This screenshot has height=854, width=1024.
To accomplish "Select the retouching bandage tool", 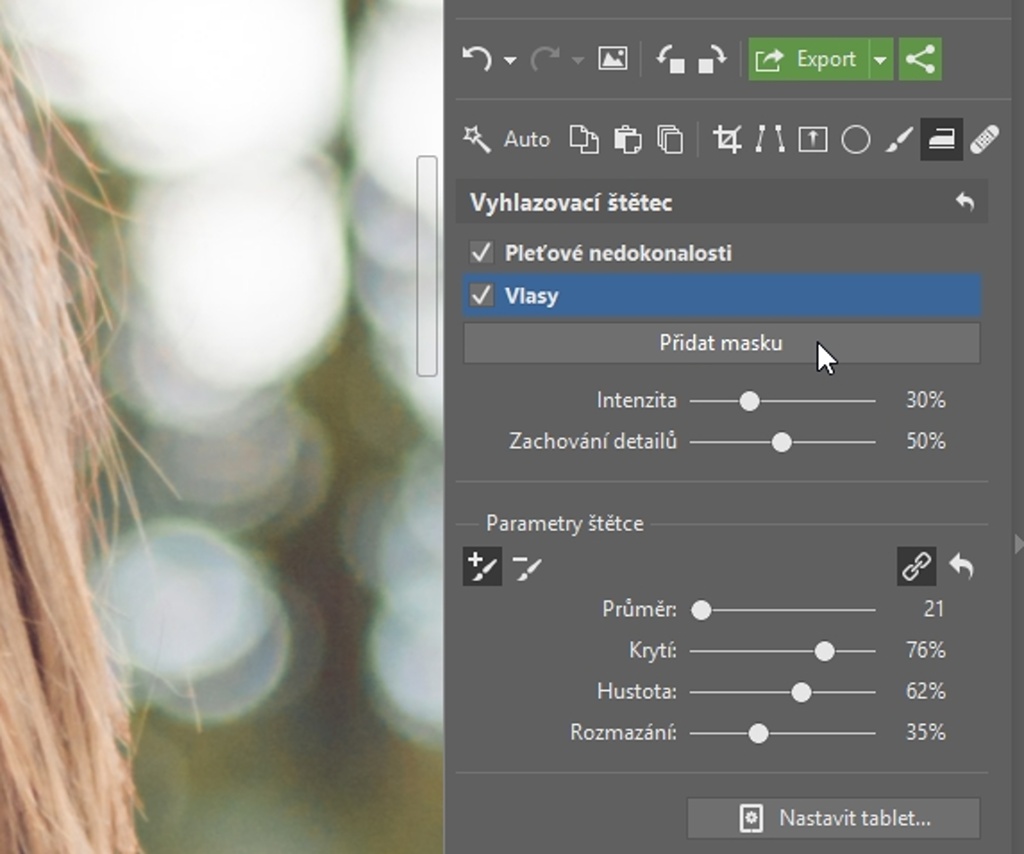I will (x=984, y=139).
